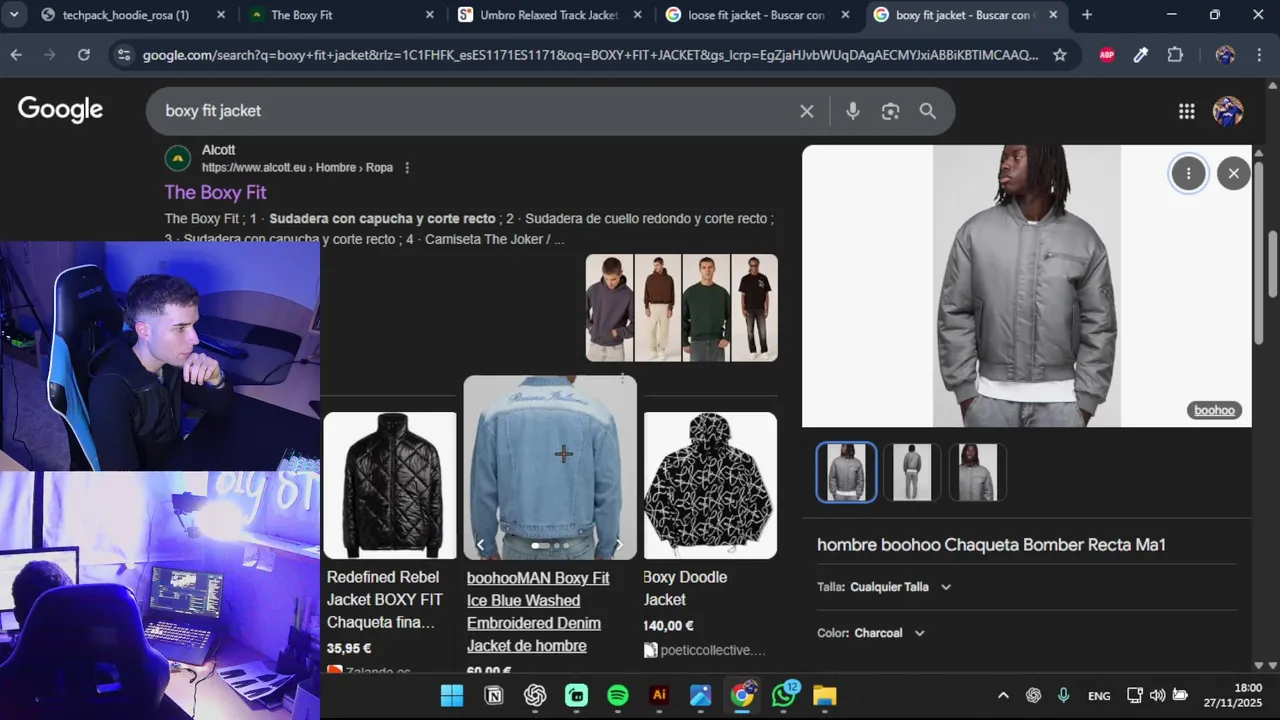Screen dimensions: 1280x720
Task: Select the first bomber jacket thumbnail
Action: [846, 472]
